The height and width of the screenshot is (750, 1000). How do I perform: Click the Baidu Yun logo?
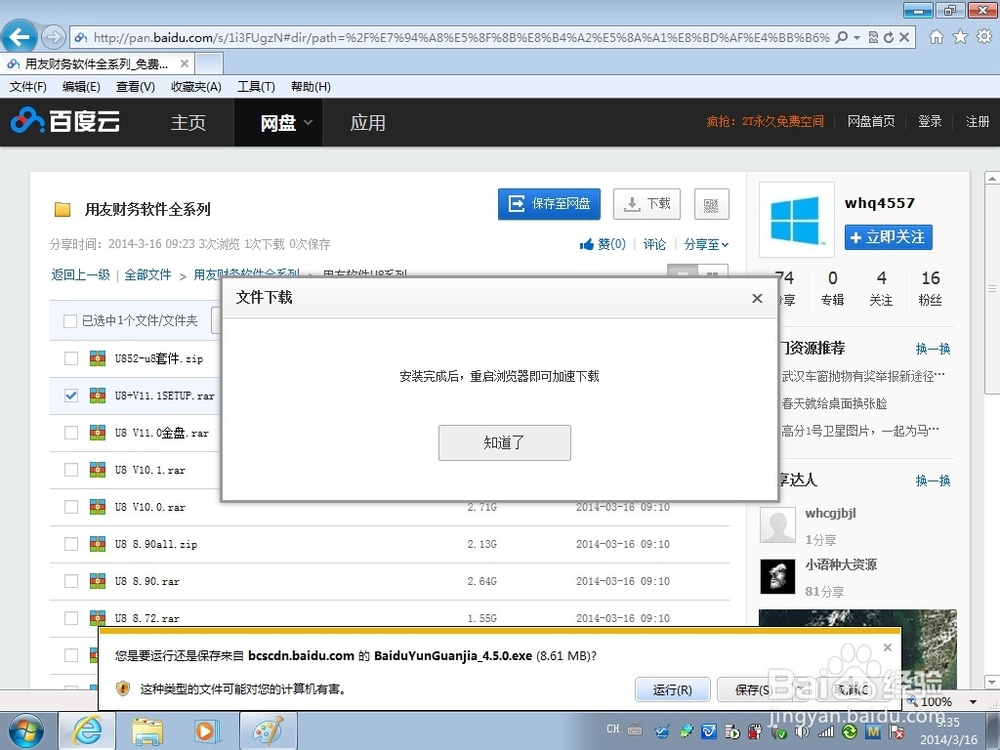click(x=65, y=121)
